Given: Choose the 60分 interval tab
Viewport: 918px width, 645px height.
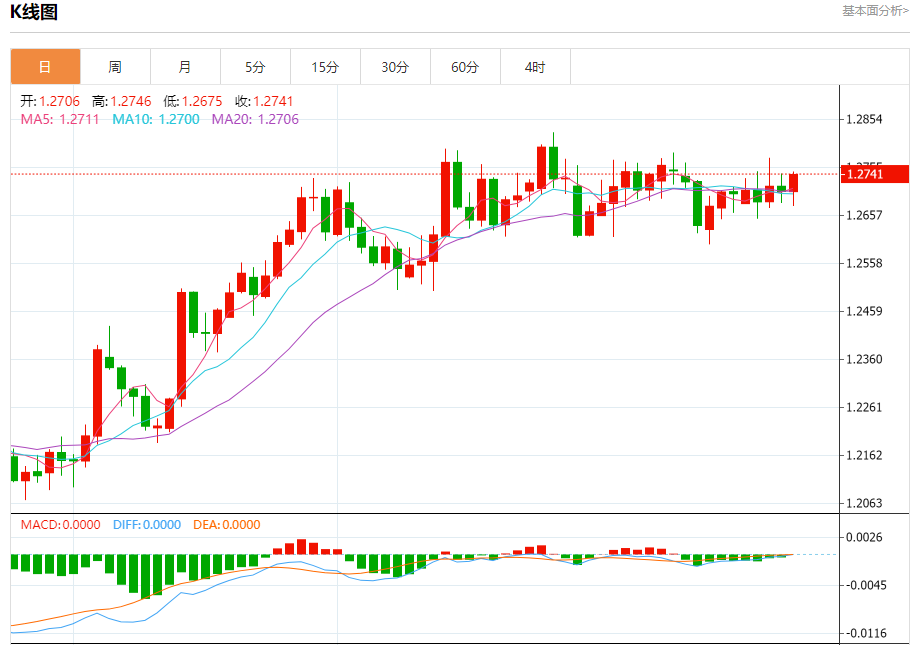Looking at the screenshot, I should coord(465,67).
